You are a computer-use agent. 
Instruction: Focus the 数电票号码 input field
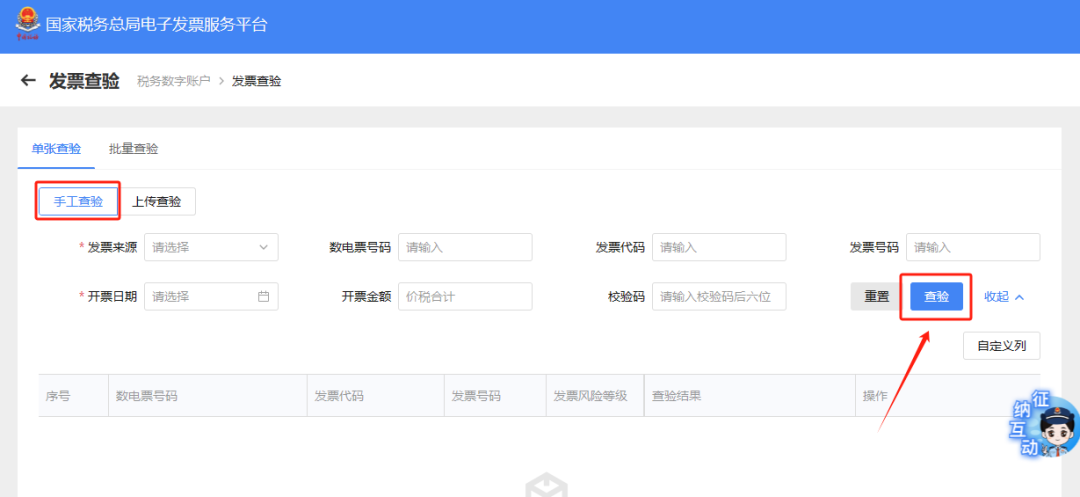(x=465, y=247)
